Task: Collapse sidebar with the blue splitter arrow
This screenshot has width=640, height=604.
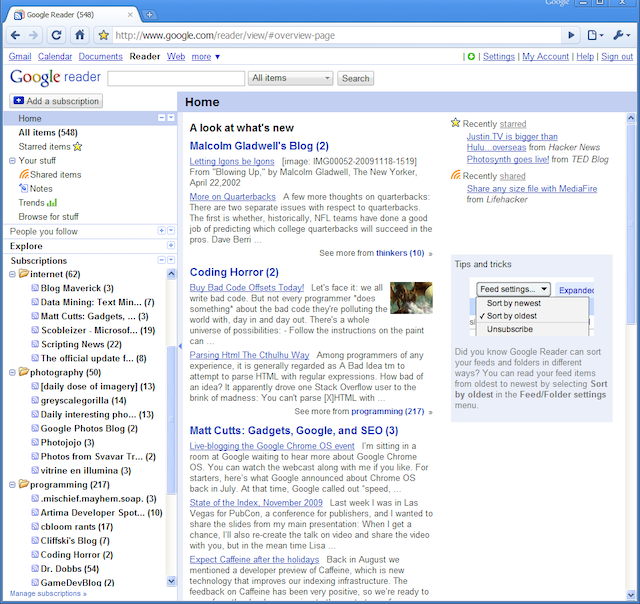Action: 180,346
